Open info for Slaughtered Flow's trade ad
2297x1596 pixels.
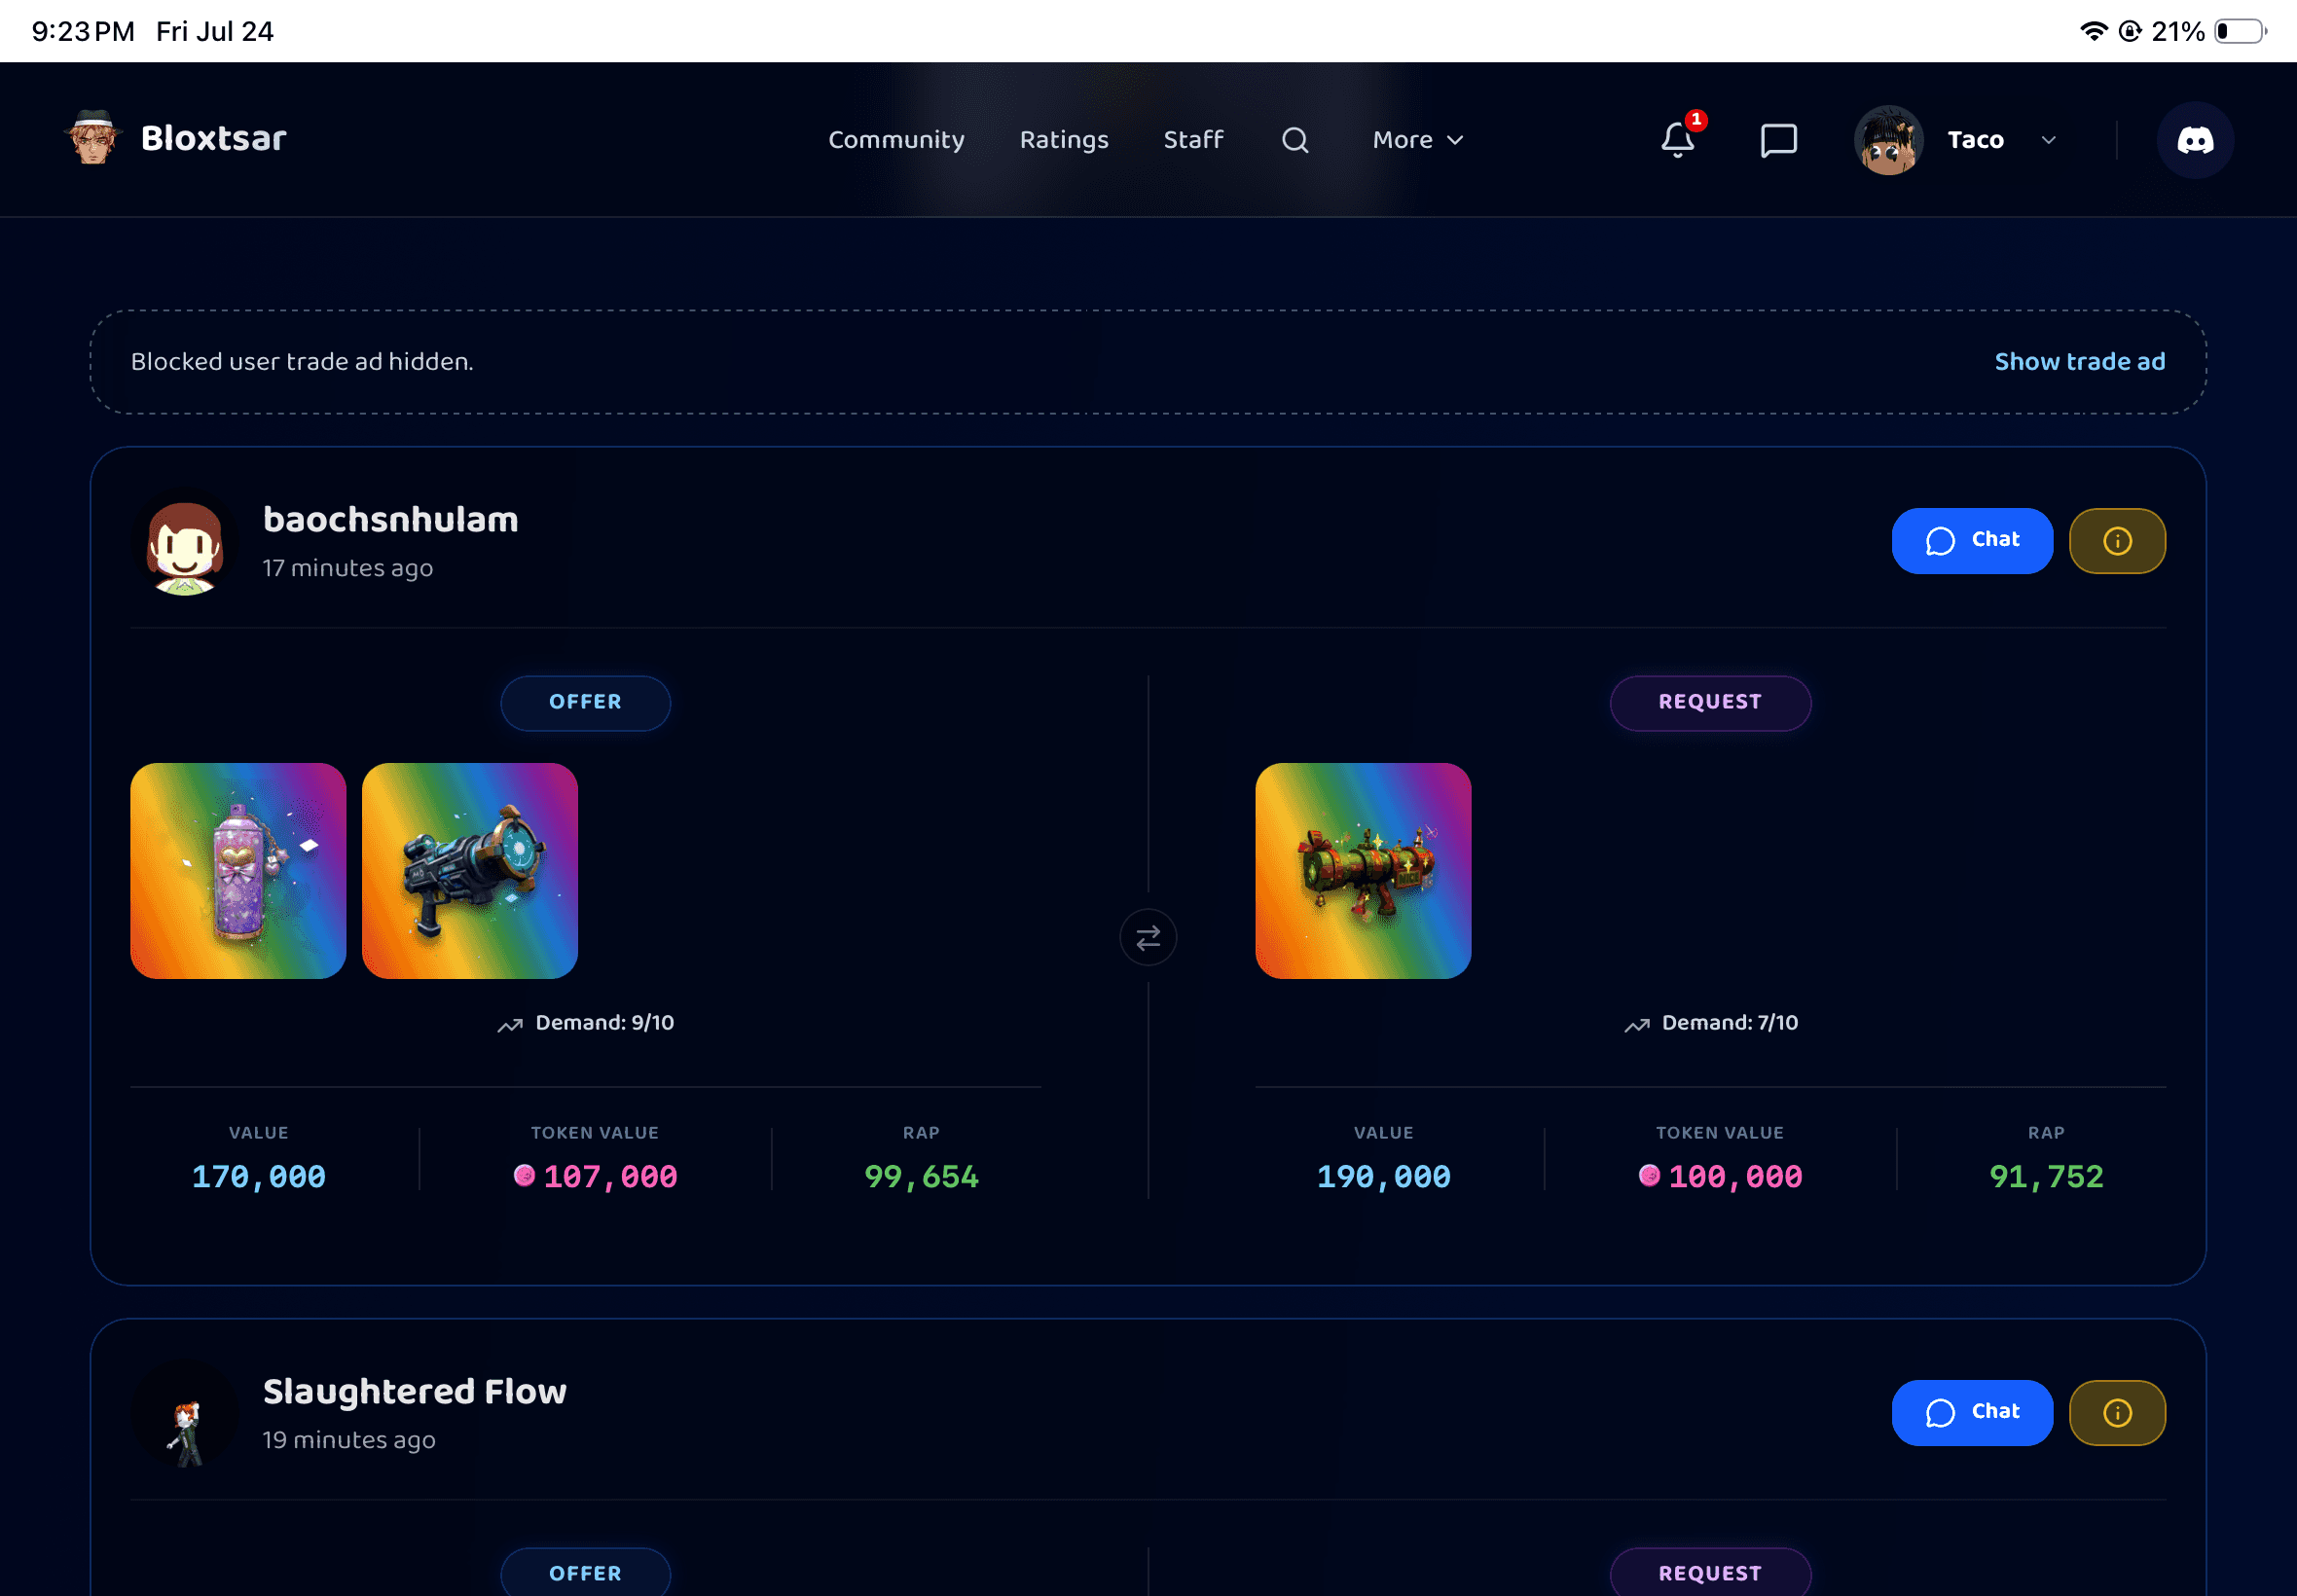coord(2117,1412)
